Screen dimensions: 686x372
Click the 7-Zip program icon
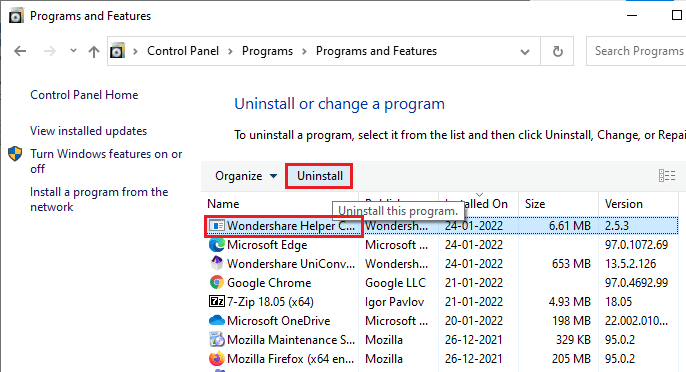tap(217, 302)
